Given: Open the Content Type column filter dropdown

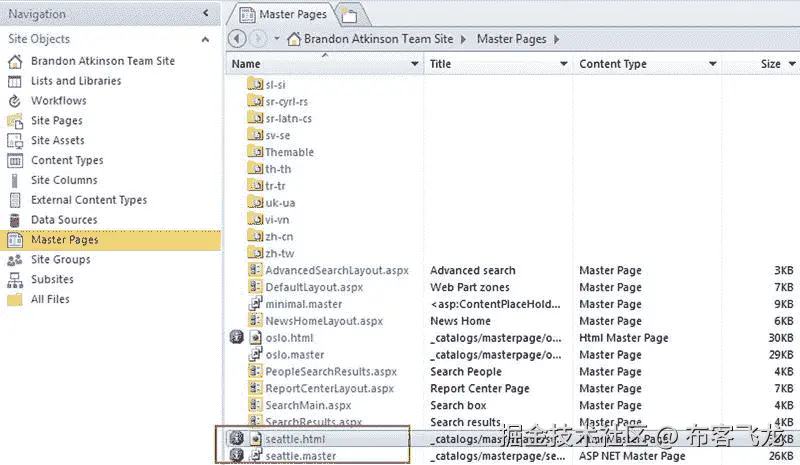Looking at the screenshot, I should [x=713, y=64].
